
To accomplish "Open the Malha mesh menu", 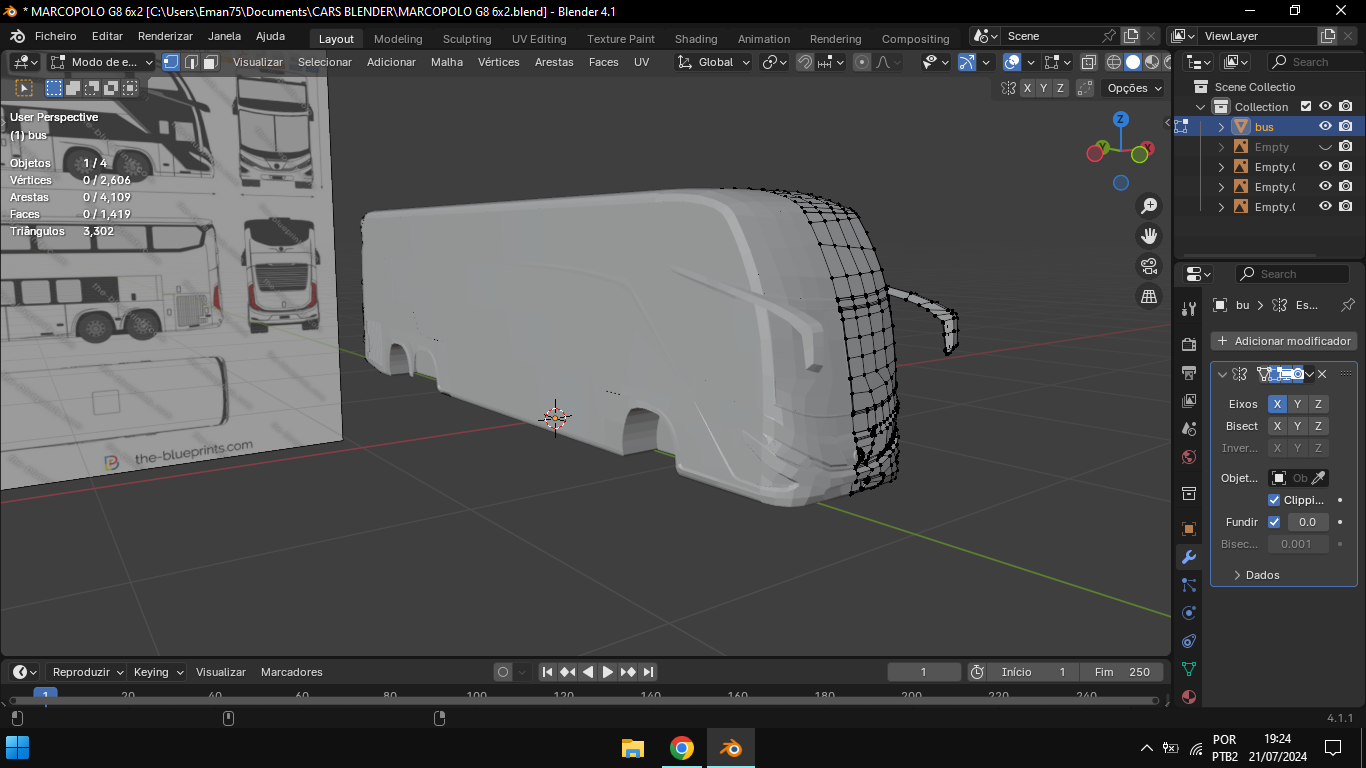I will click(447, 62).
